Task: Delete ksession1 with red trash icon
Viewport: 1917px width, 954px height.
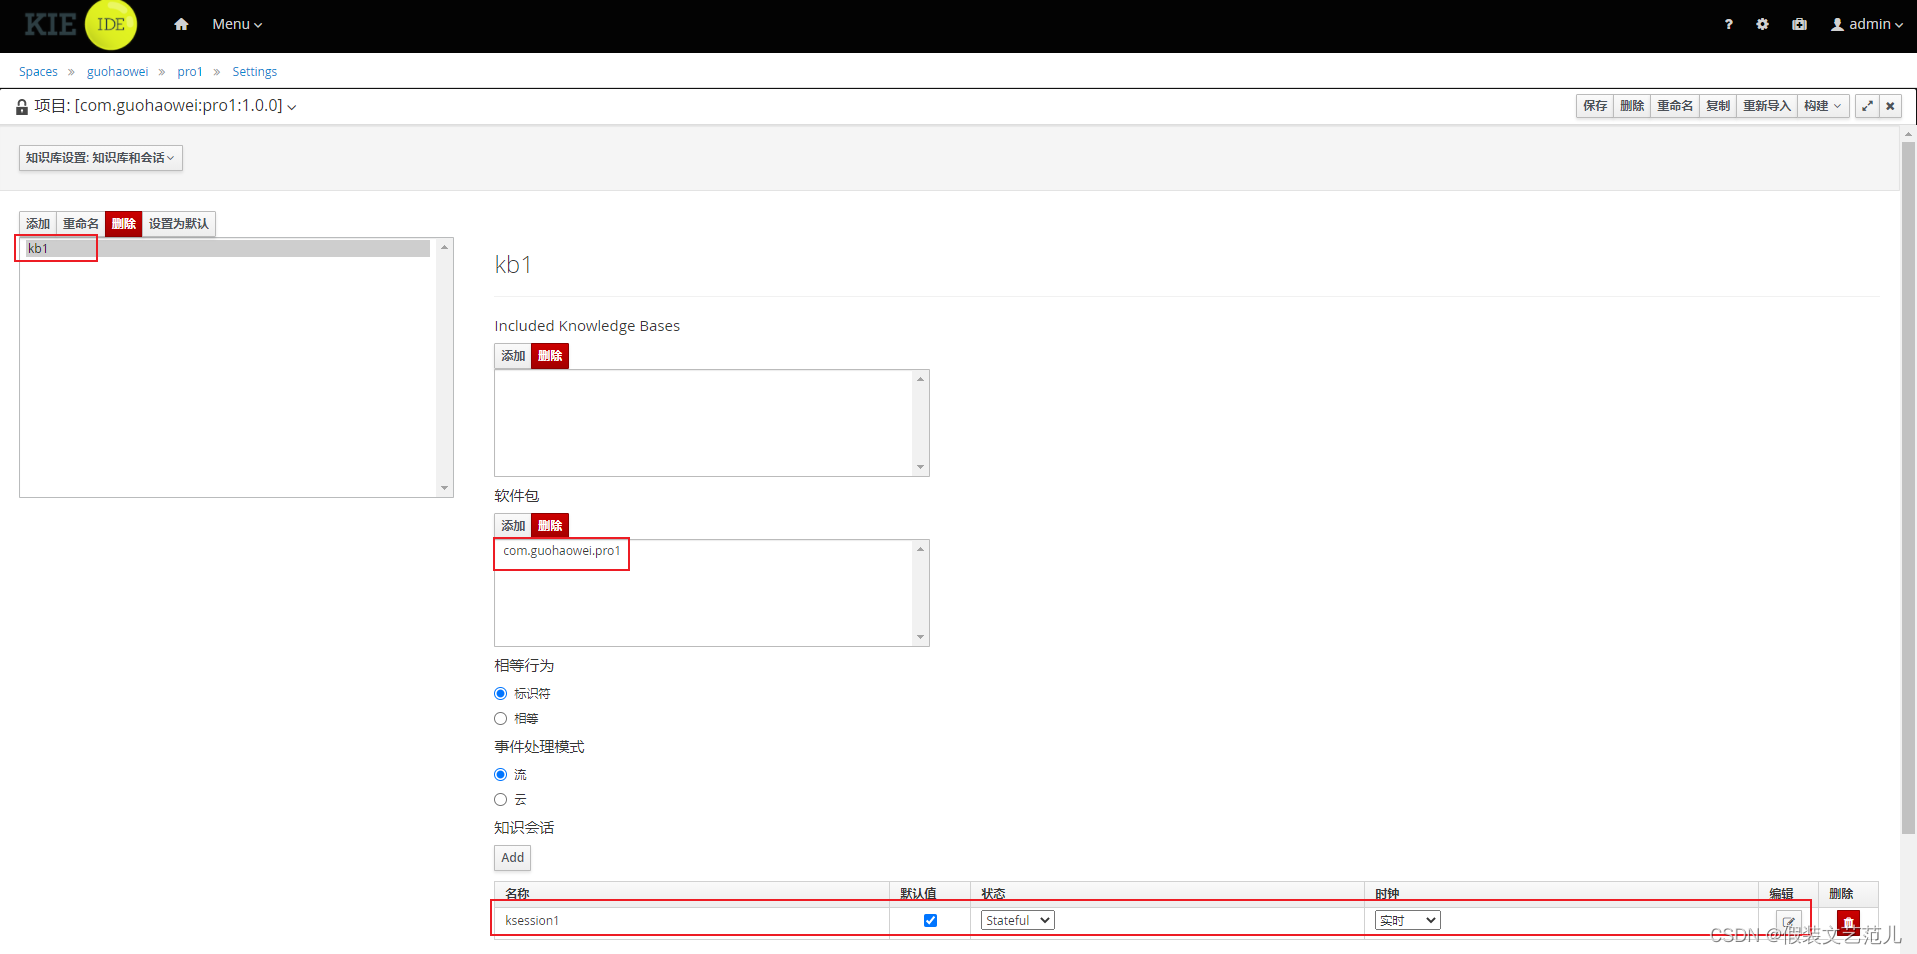Action: [1848, 921]
